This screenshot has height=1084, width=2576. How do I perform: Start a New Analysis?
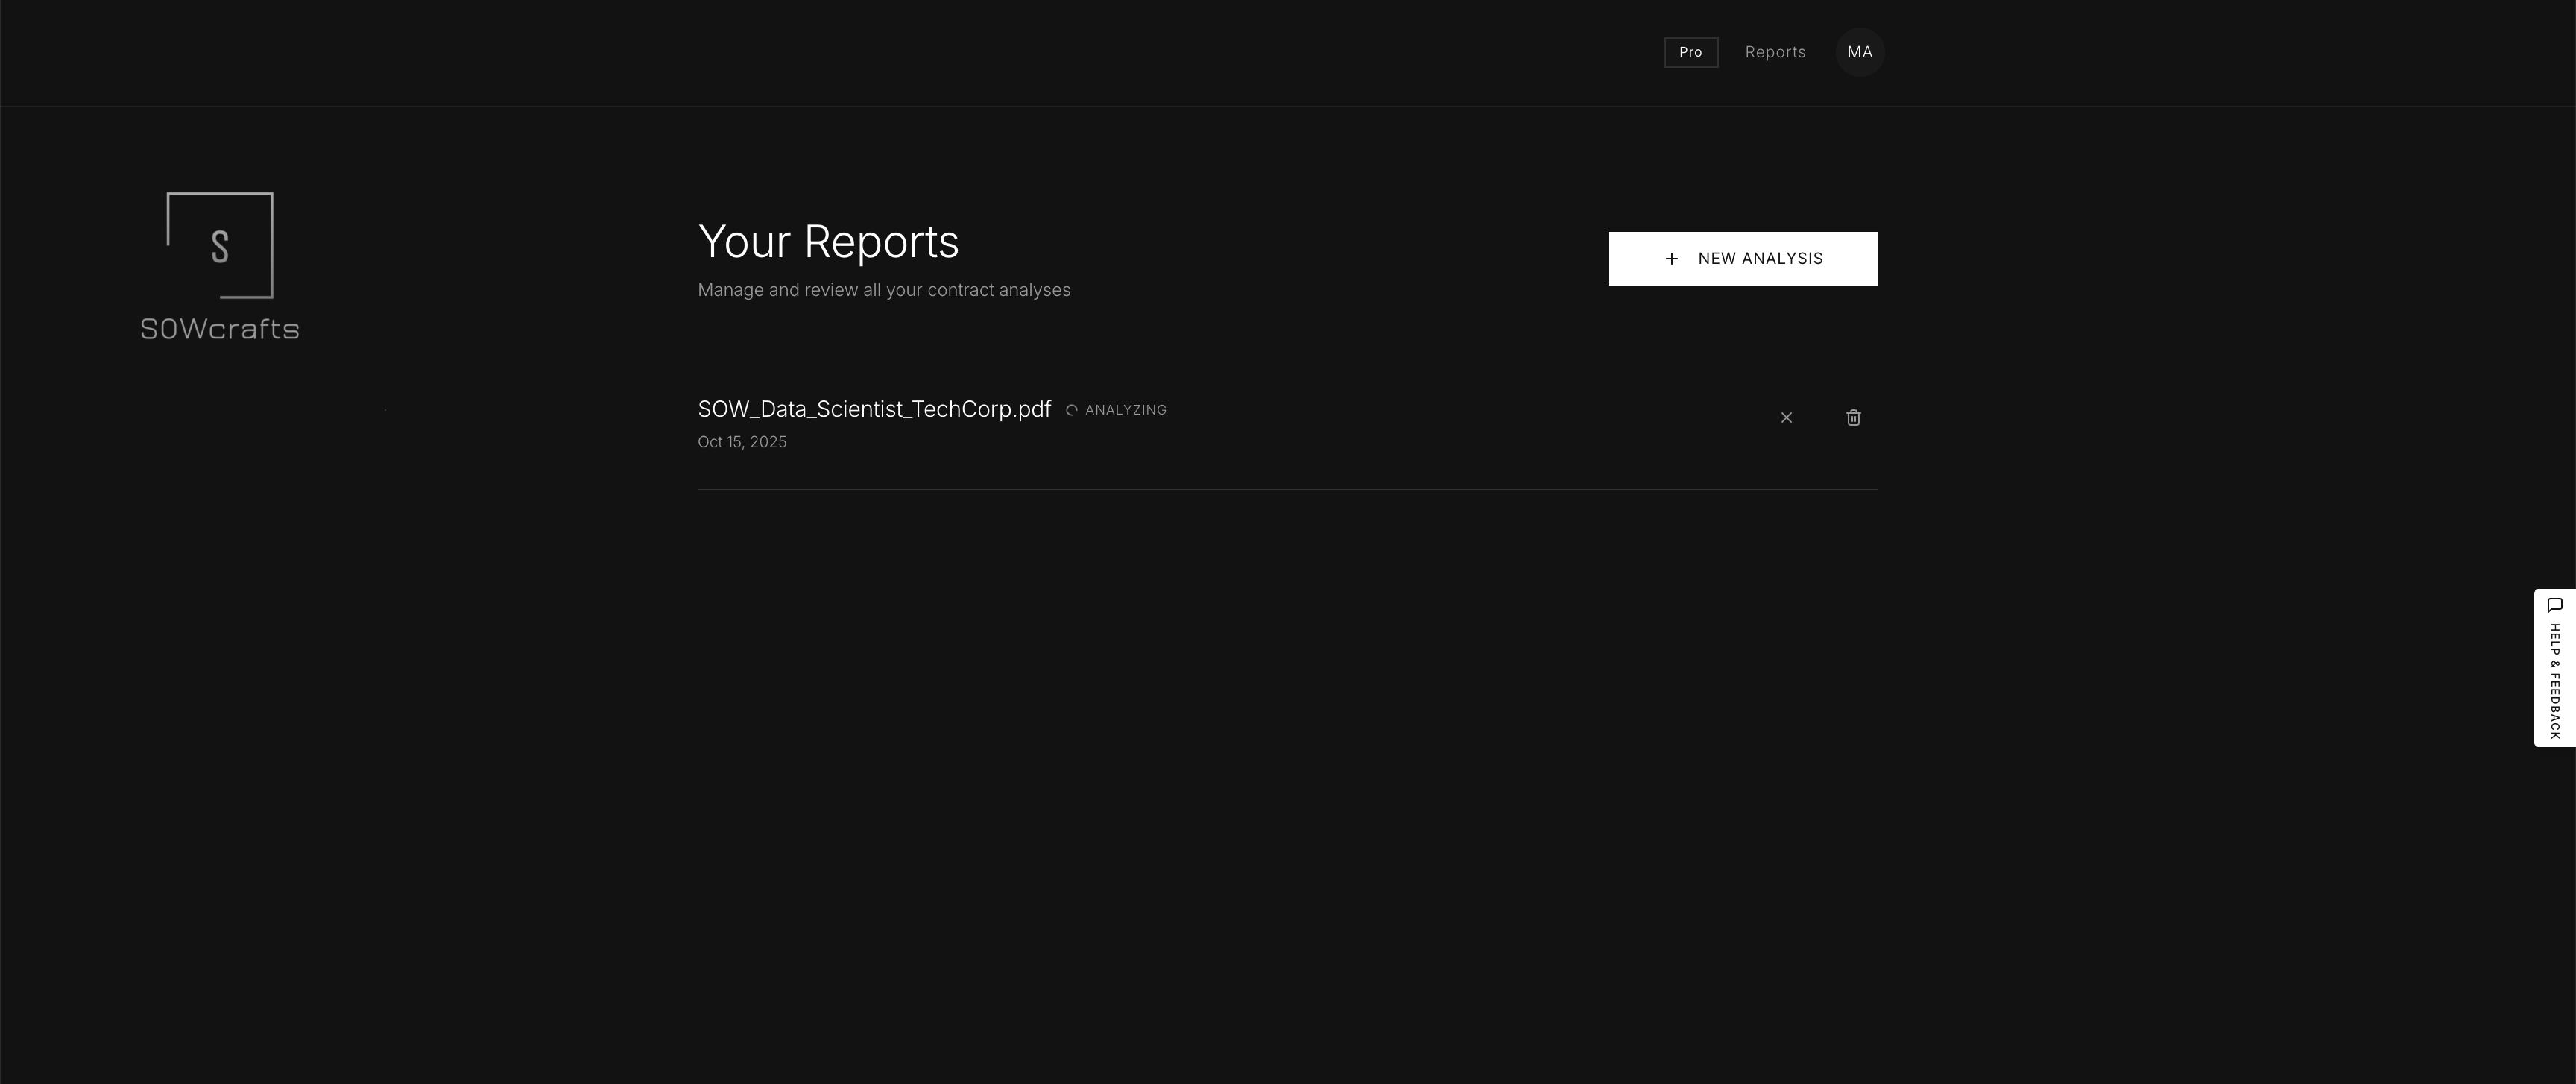[1742, 259]
